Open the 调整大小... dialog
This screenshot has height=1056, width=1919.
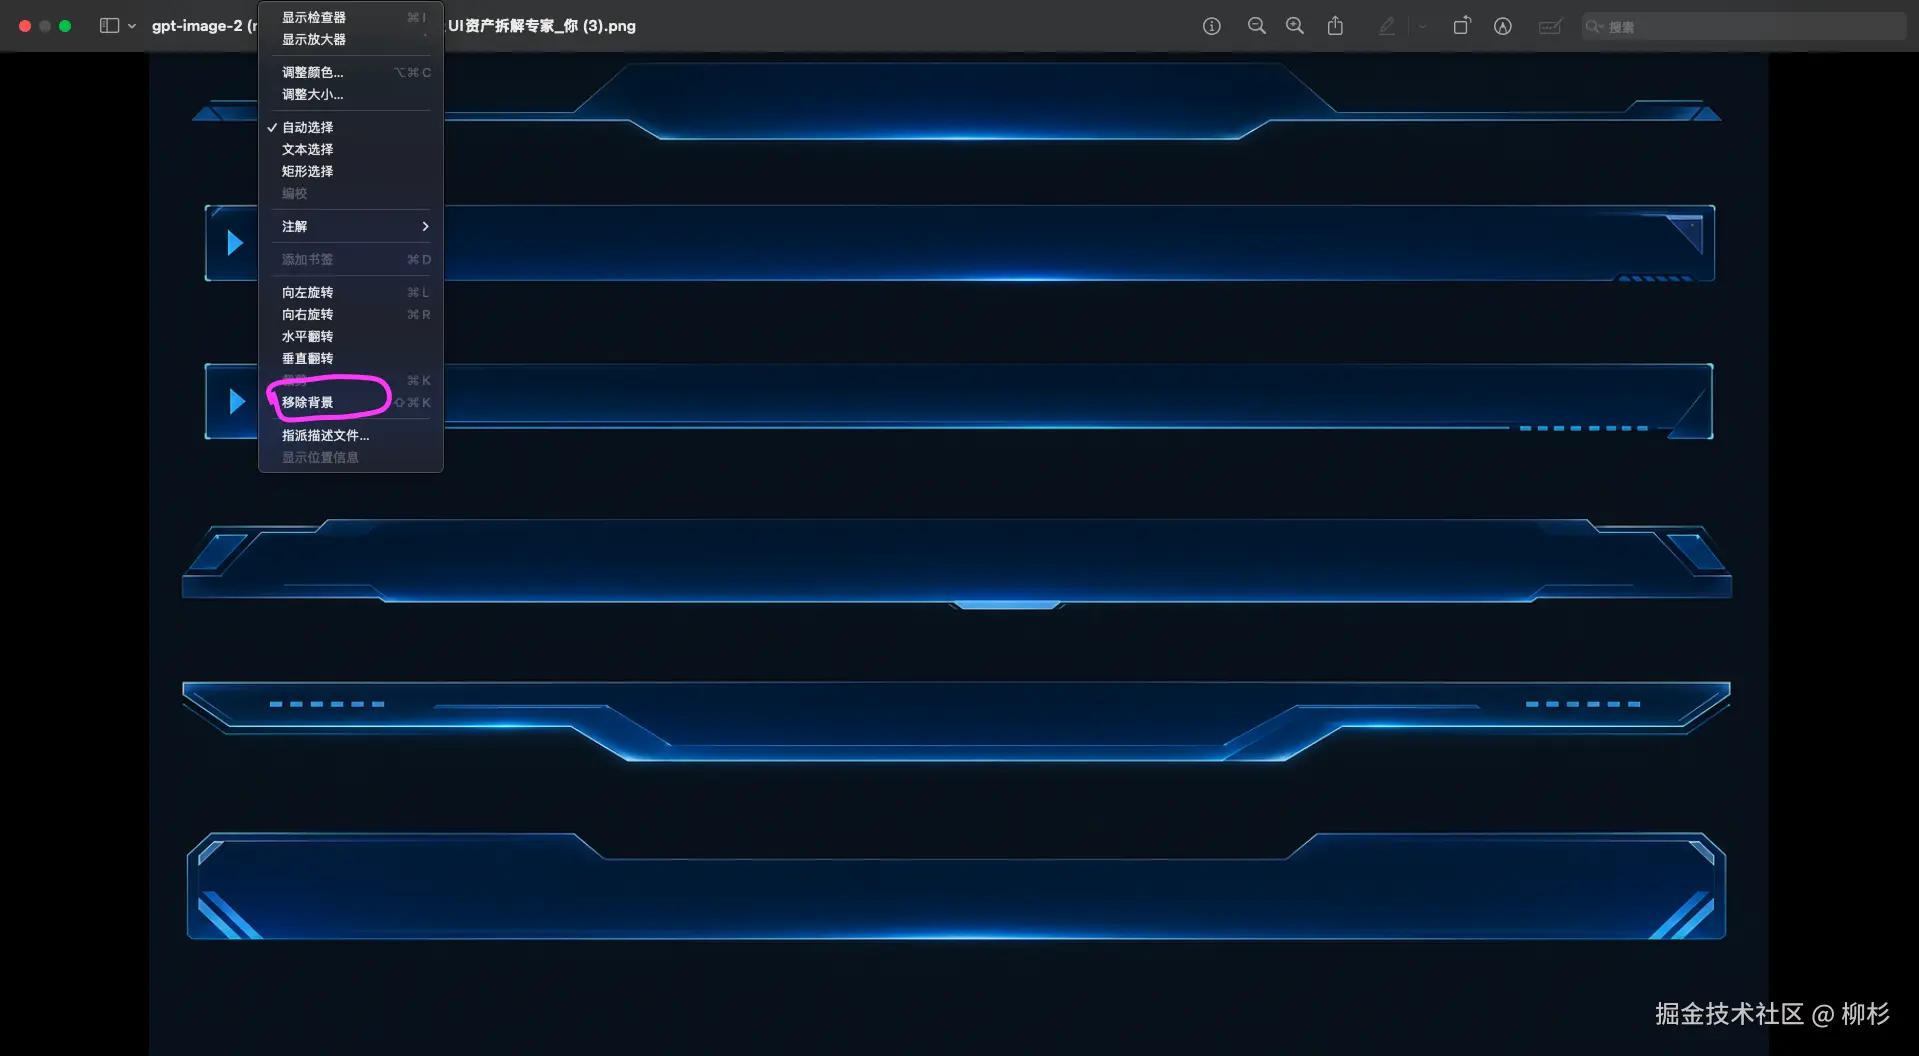click(312, 94)
